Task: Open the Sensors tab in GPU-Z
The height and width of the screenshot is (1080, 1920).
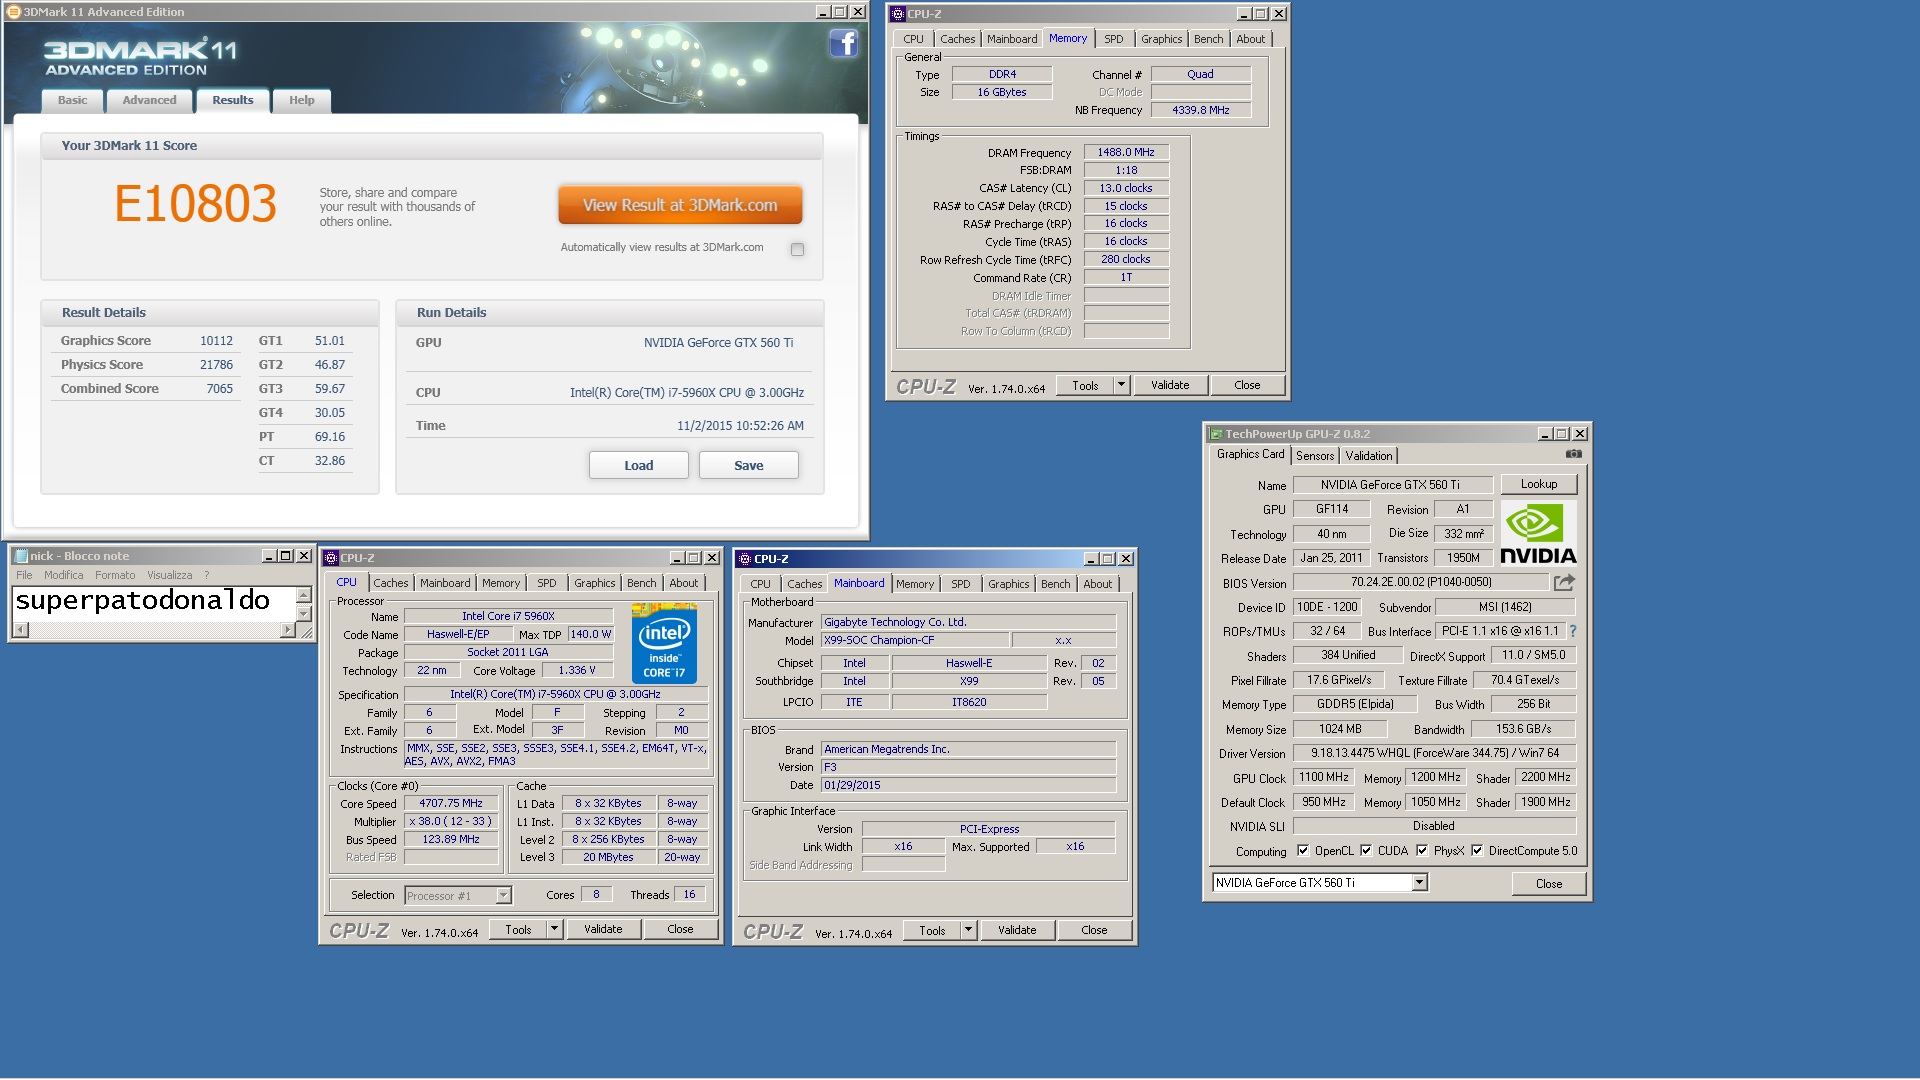Action: [1315, 456]
